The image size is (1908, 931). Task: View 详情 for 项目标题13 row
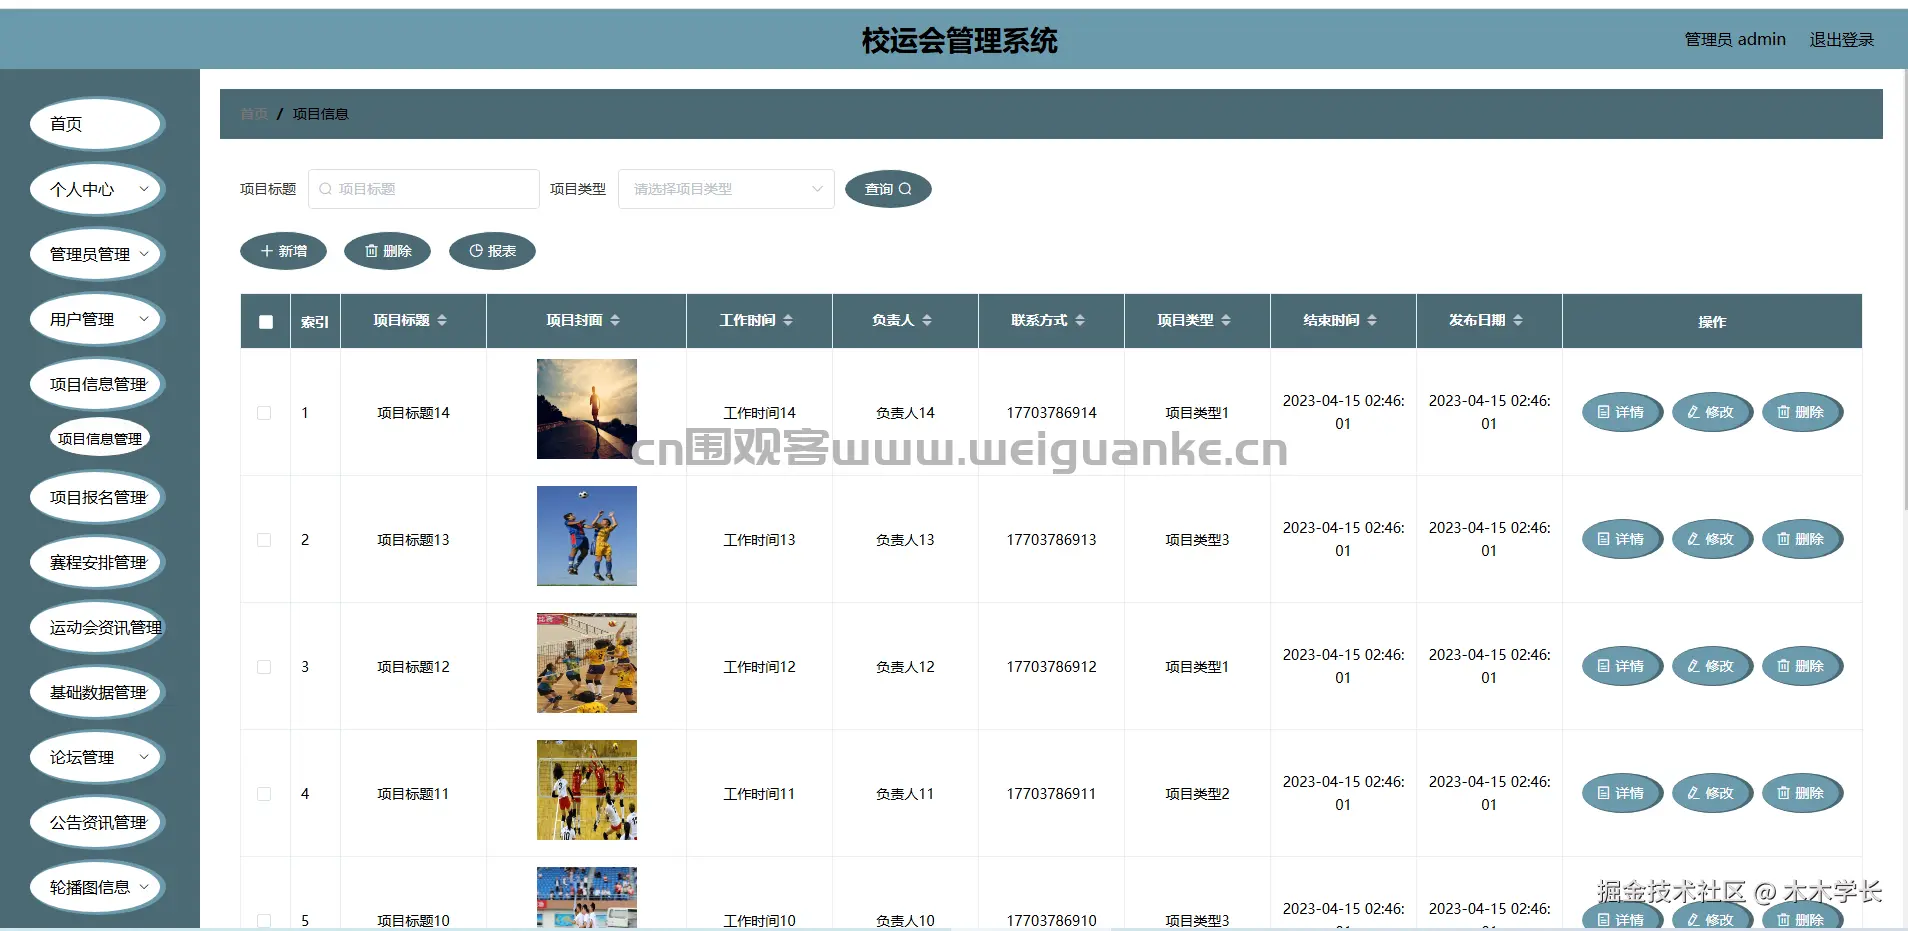pos(1622,539)
